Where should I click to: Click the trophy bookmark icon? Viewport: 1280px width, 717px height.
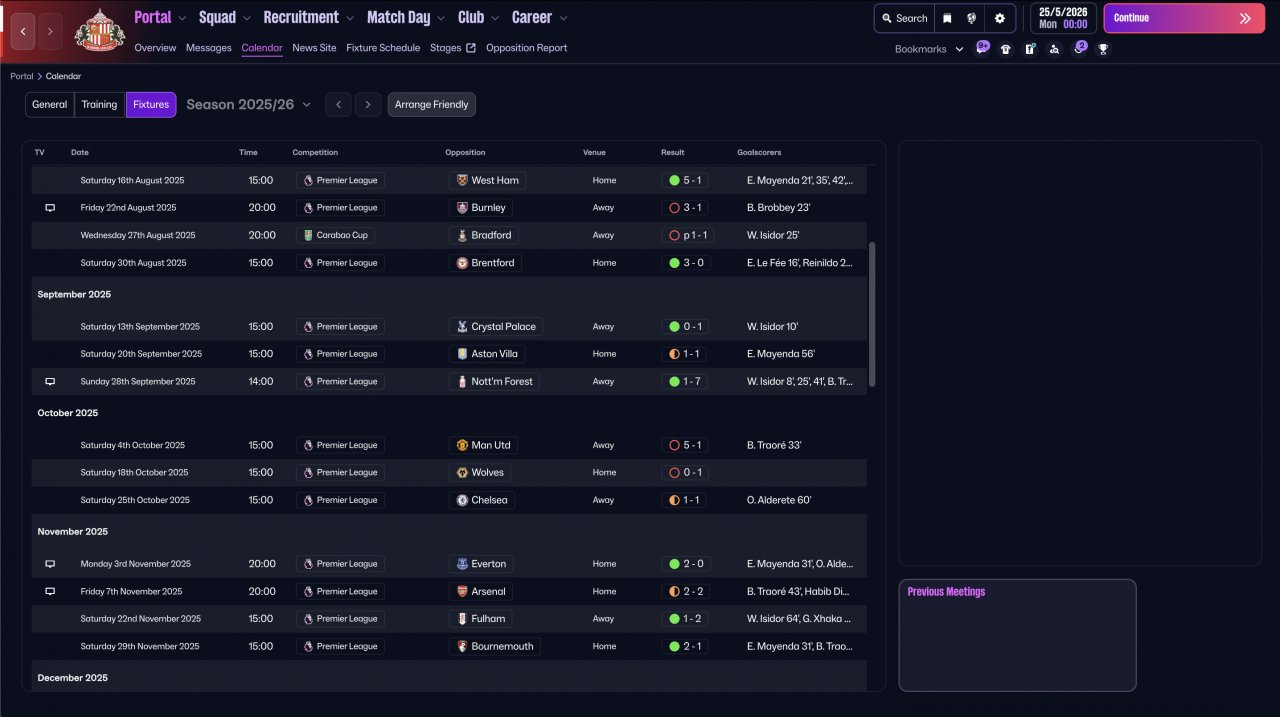click(x=1103, y=49)
